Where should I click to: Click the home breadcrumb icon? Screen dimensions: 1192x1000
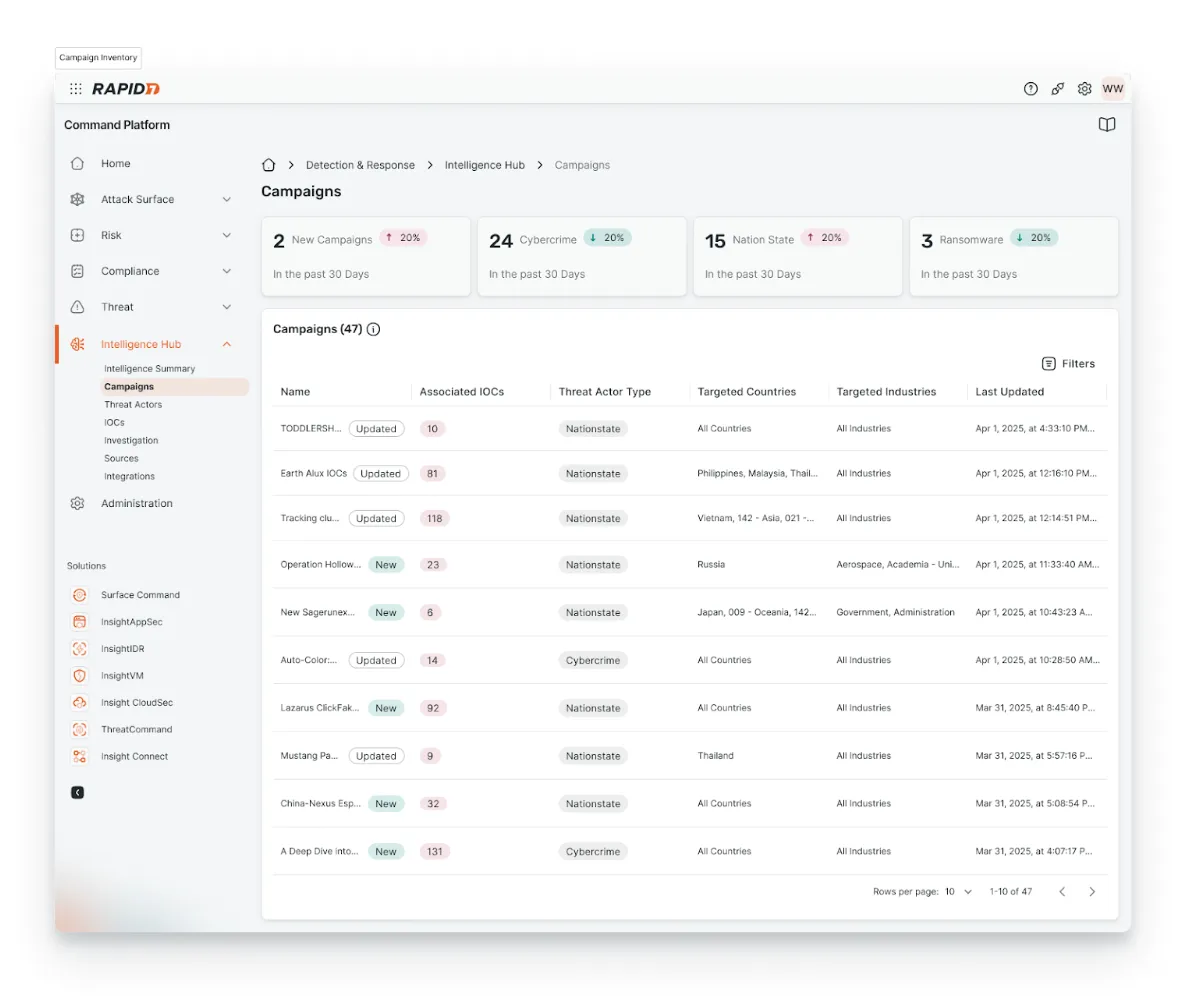(268, 165)
